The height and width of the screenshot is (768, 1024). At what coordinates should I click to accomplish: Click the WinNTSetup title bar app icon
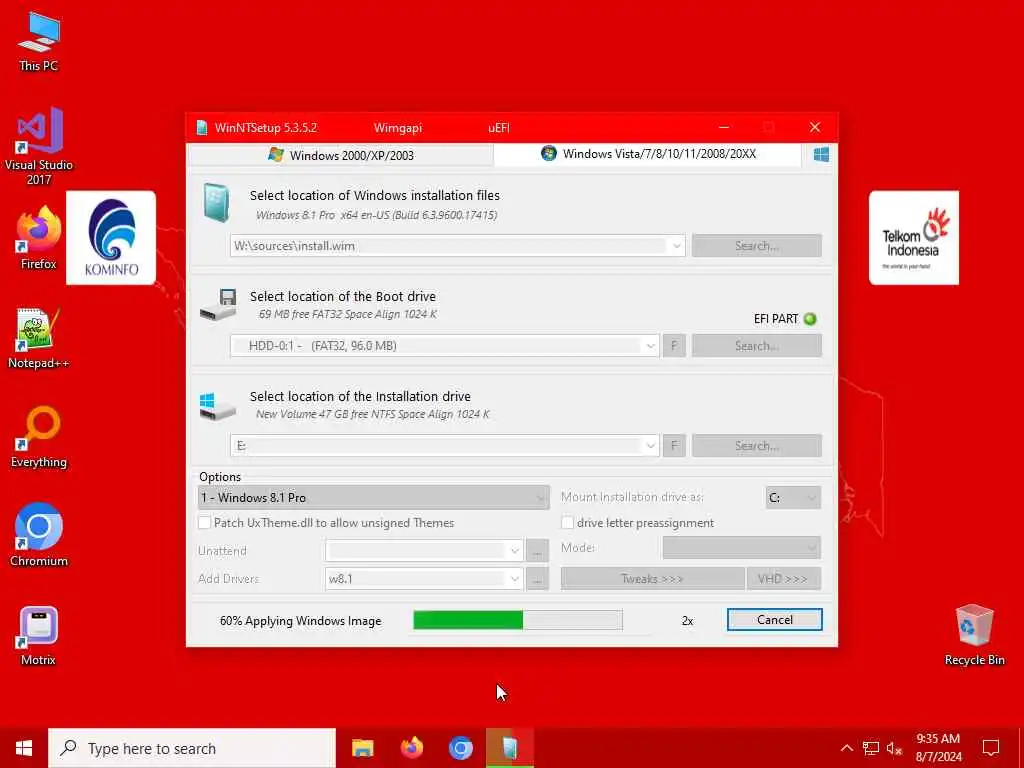point(202,127)
